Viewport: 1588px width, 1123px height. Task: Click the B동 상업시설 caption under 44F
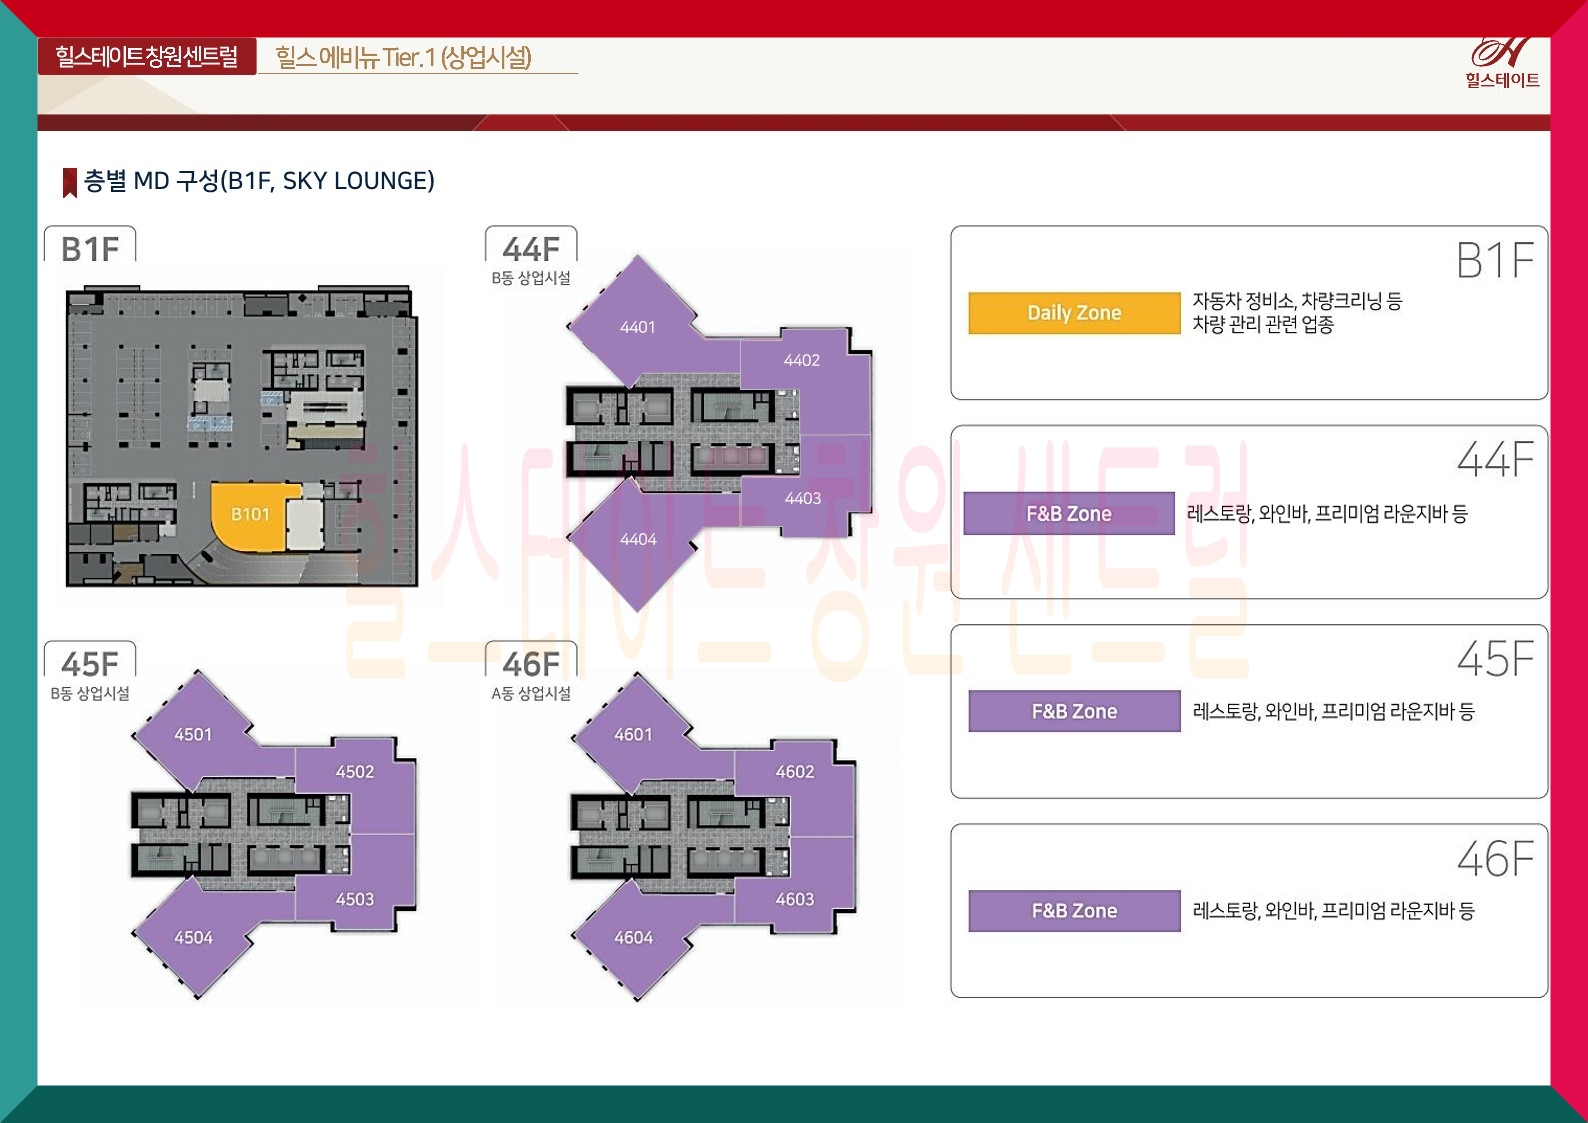tap(531, 278)
